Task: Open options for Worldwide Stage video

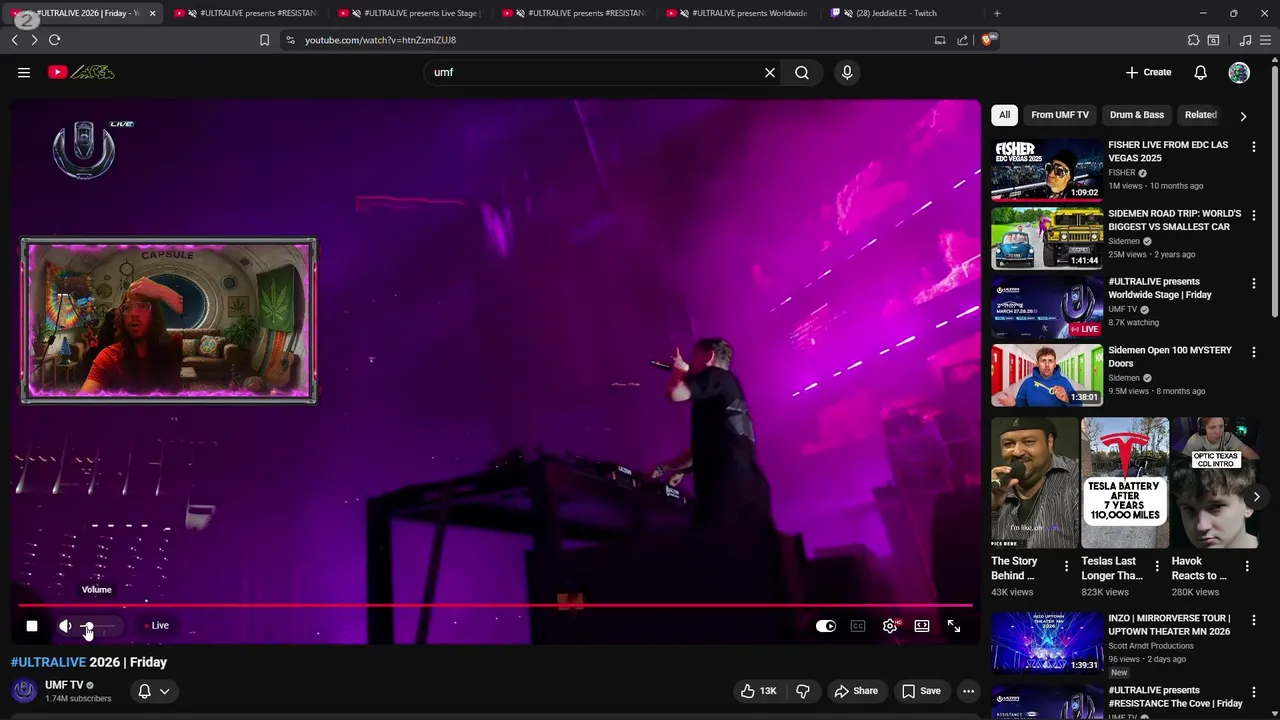Action: coord(1253,283)
